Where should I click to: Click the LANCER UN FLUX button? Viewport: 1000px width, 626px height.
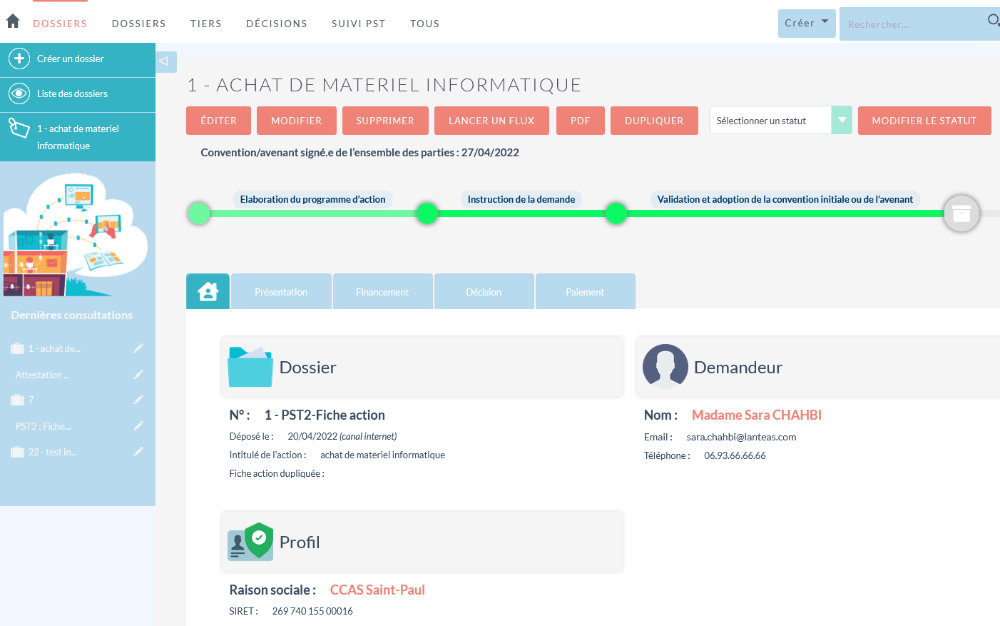point(491,120)
